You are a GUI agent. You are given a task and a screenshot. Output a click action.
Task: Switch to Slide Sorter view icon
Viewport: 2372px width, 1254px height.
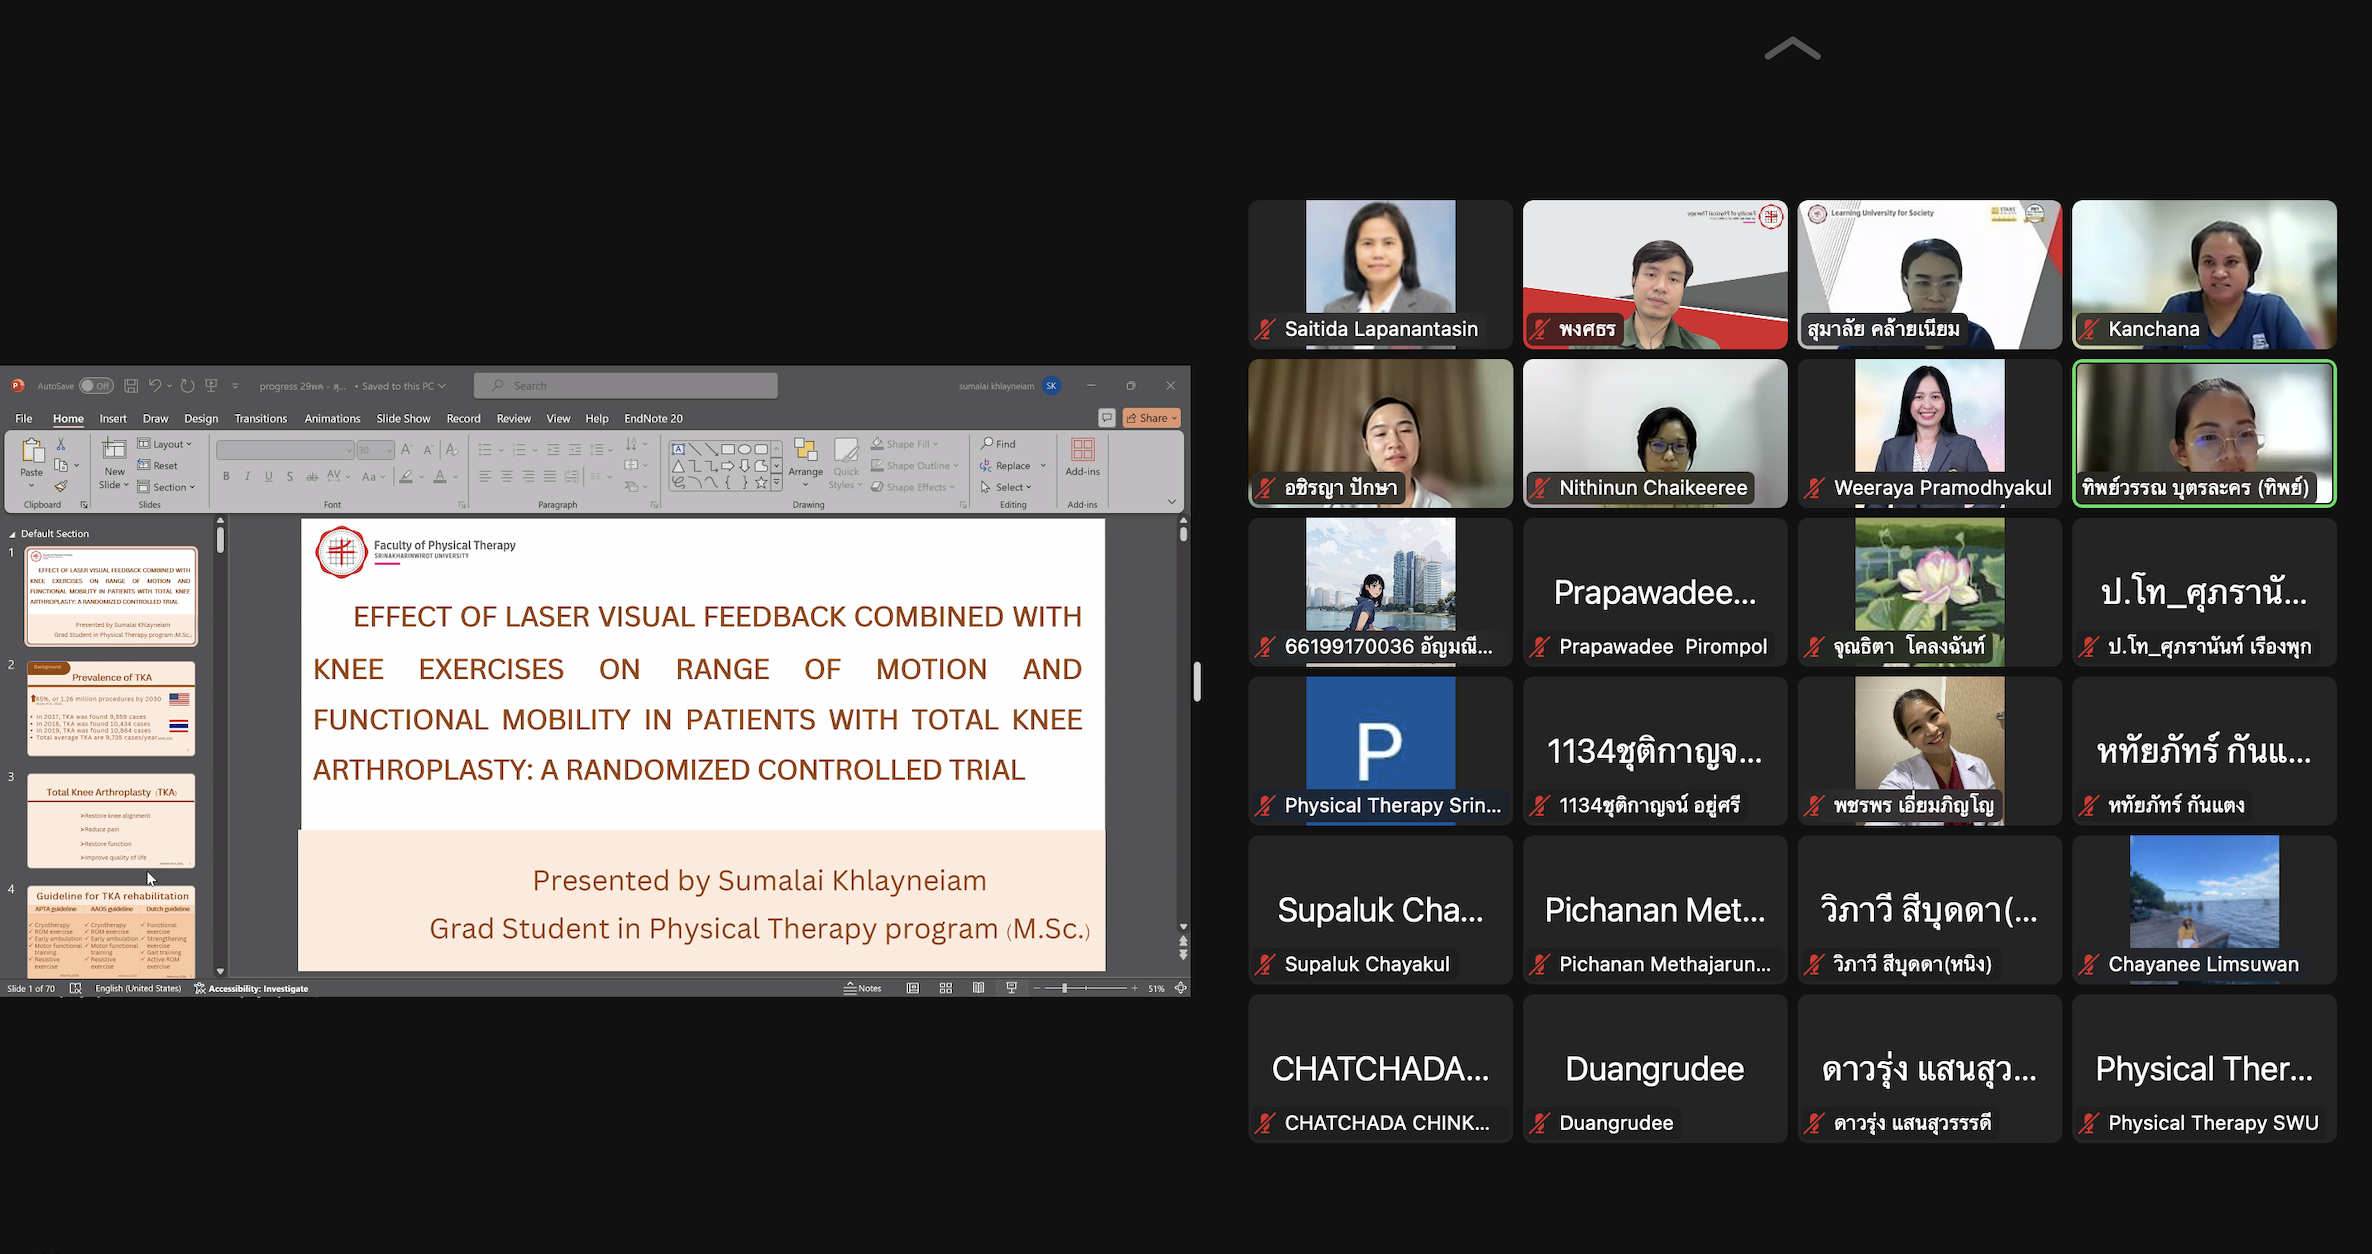(x=946, y=988)
